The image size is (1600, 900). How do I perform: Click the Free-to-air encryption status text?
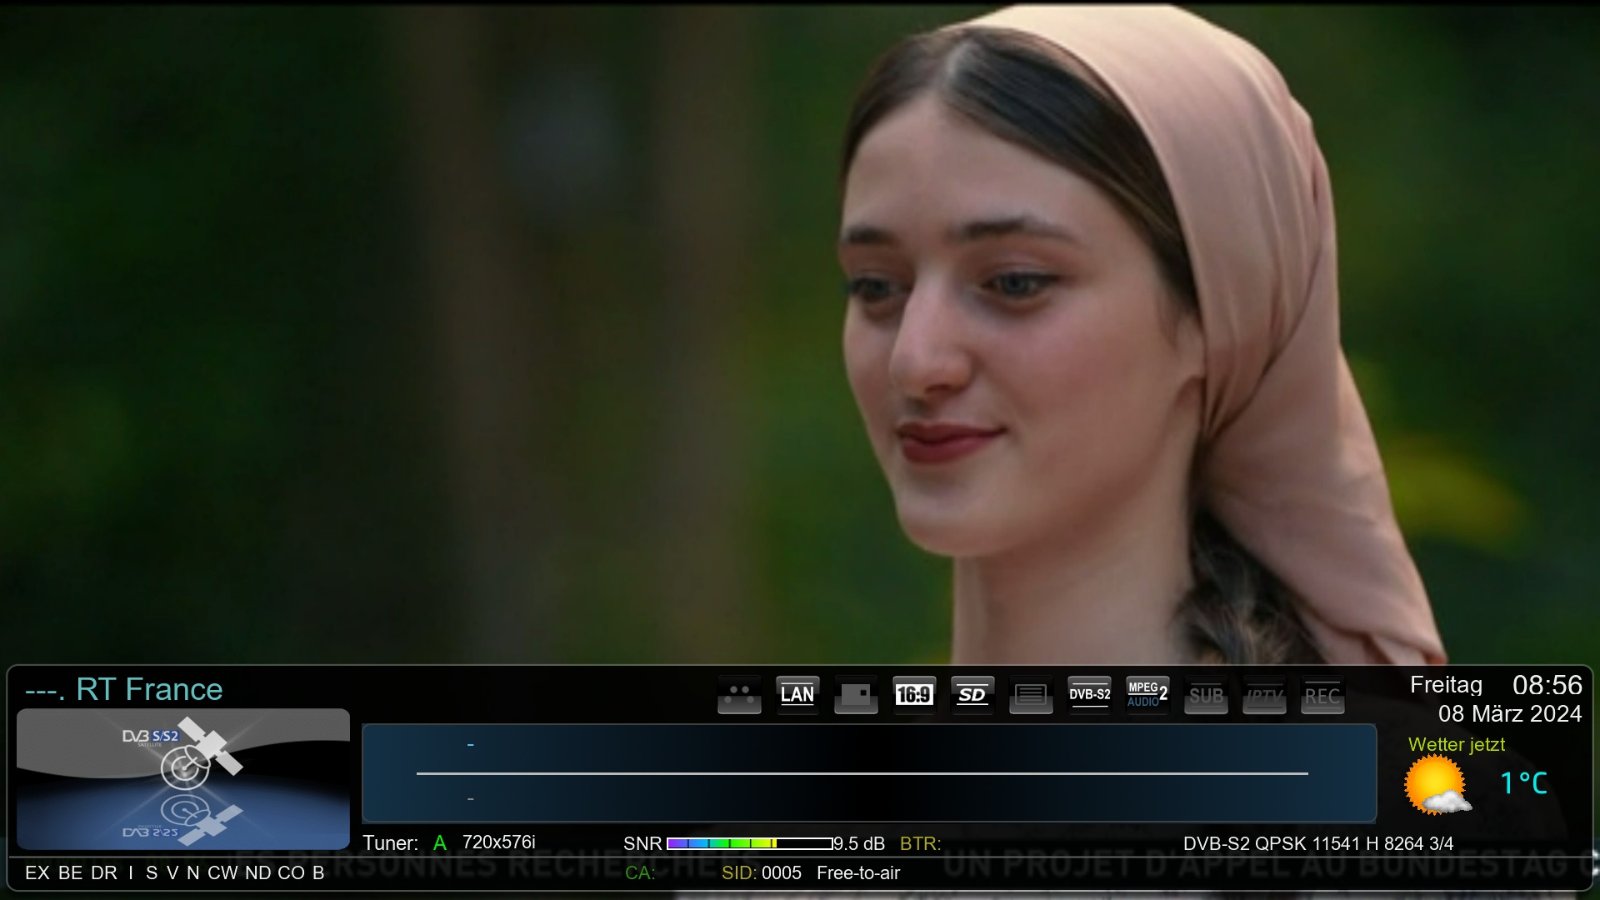pyautogui.click(x=858, y=873)
